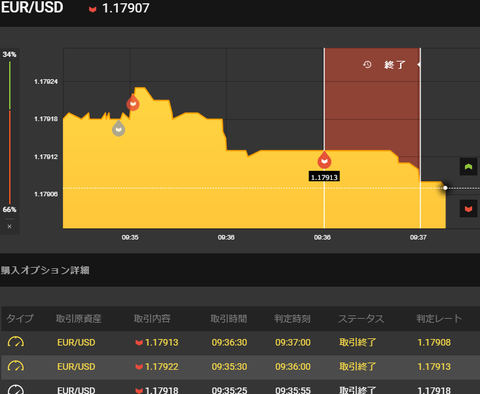Click the 判定レート column header
480x394 pixels.
tap(439, 319)
